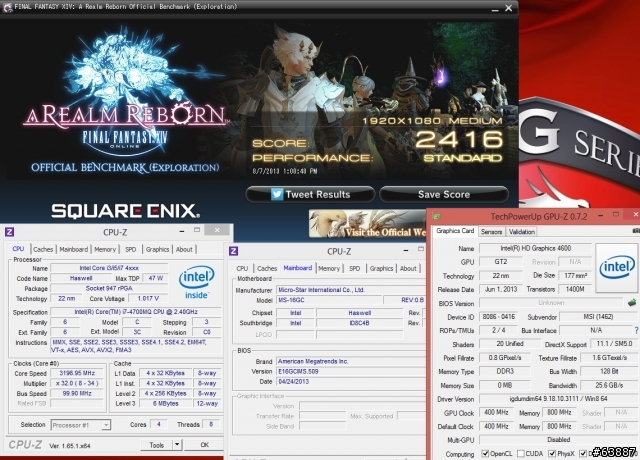Click the GPU-Z title bar icon
This screenshot has height=460, width=640.
436,216
